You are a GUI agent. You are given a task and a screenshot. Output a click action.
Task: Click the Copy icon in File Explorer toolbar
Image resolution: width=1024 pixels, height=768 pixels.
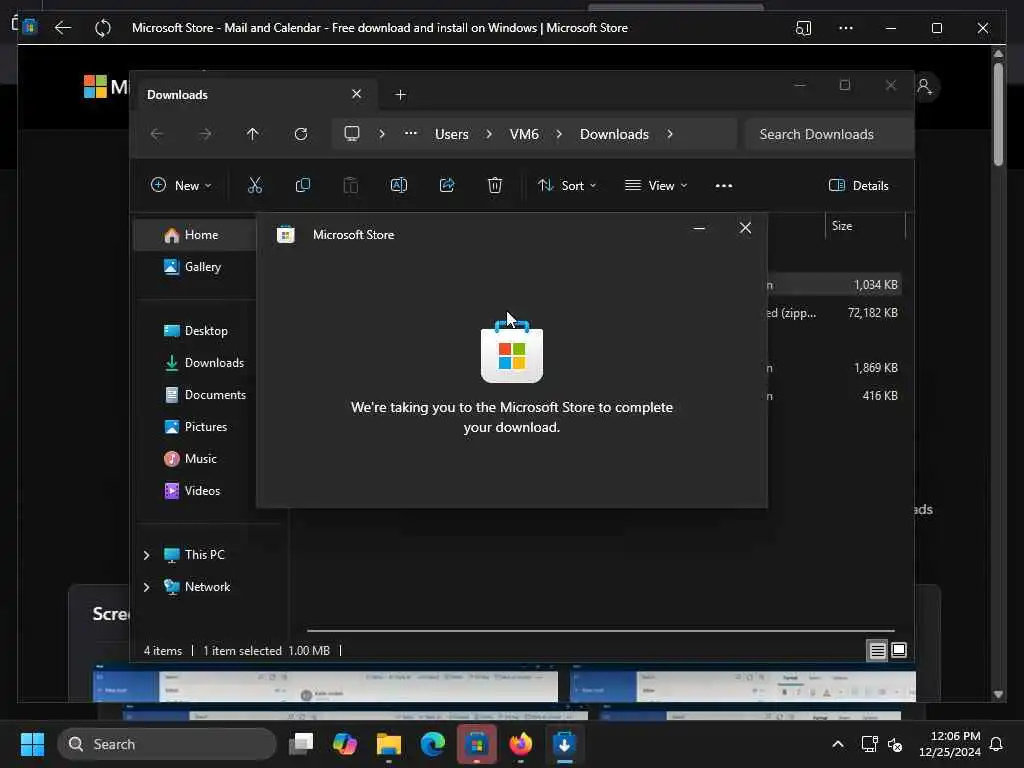pyautogui.click(x=302, y=185)
